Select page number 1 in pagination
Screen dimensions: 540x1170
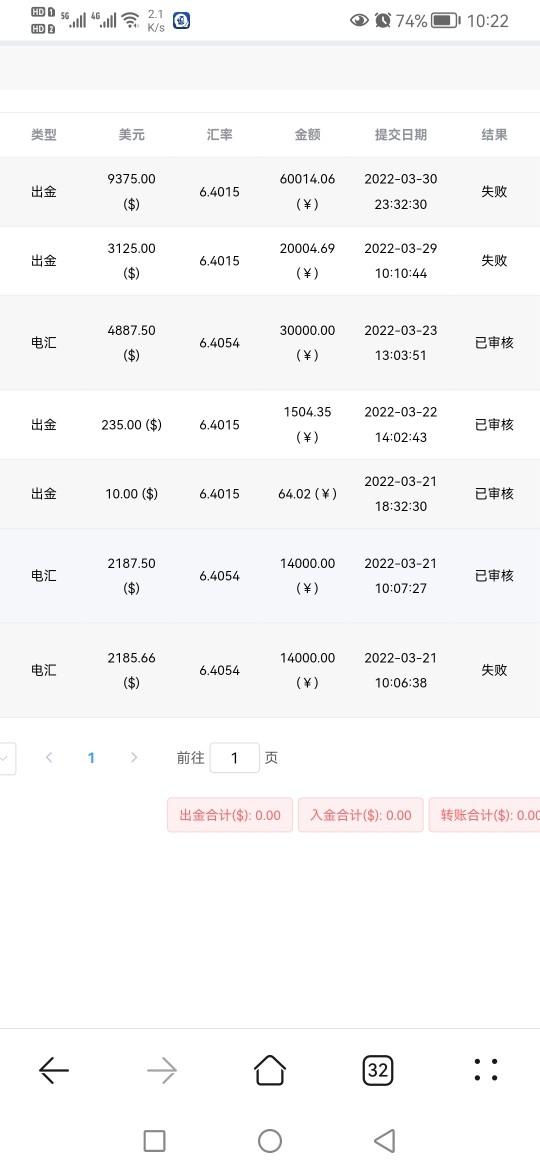click(91, 757)
